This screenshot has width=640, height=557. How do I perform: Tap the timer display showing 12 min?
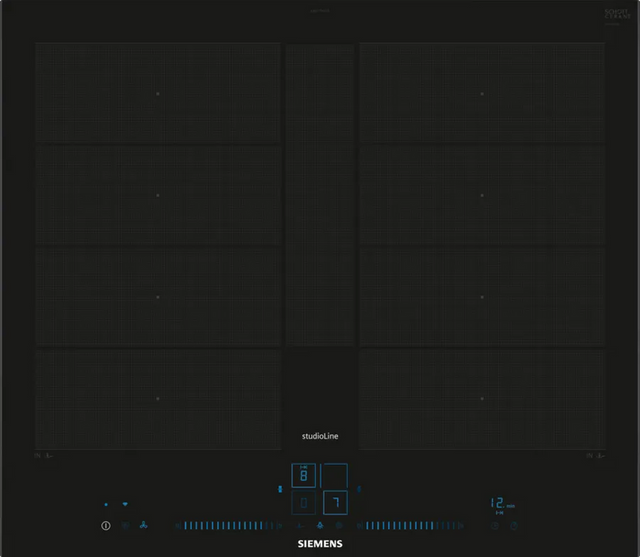tap(500, 504)
